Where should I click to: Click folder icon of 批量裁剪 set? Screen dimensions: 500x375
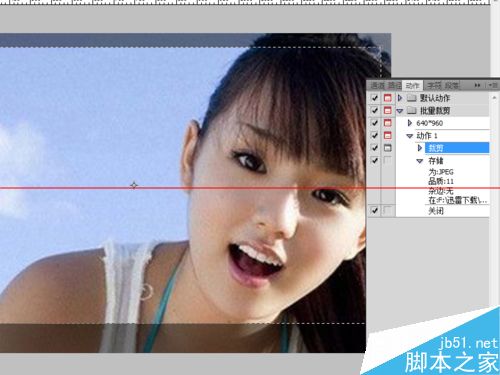click(412, 110)
